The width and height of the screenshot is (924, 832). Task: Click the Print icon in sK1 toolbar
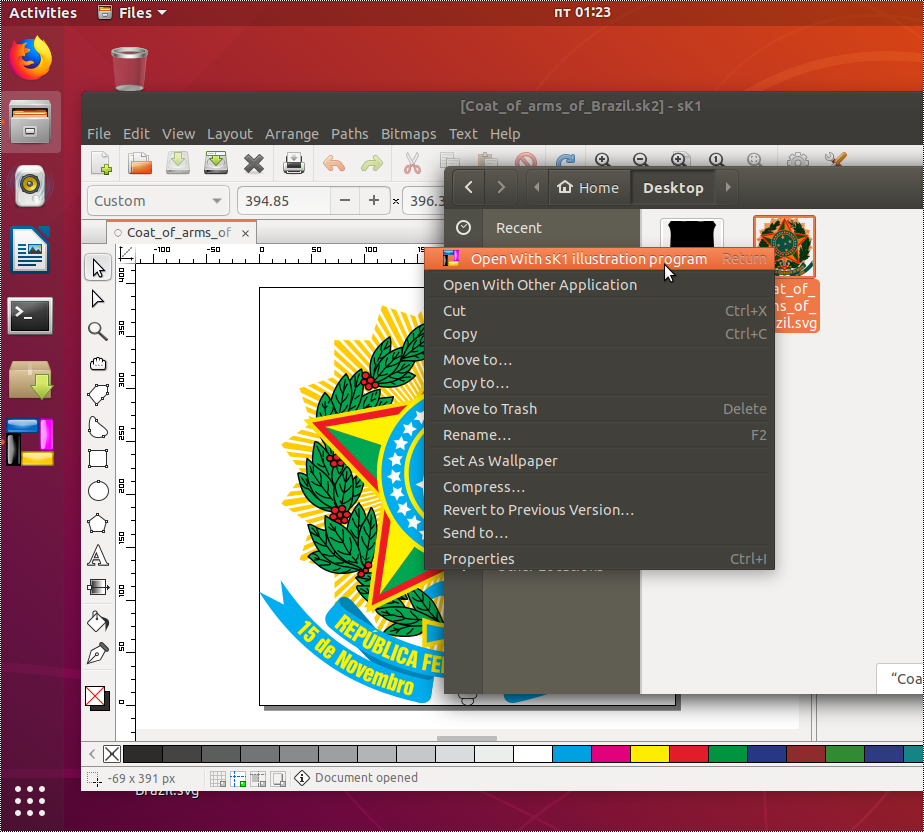click(x=293, y=163)
